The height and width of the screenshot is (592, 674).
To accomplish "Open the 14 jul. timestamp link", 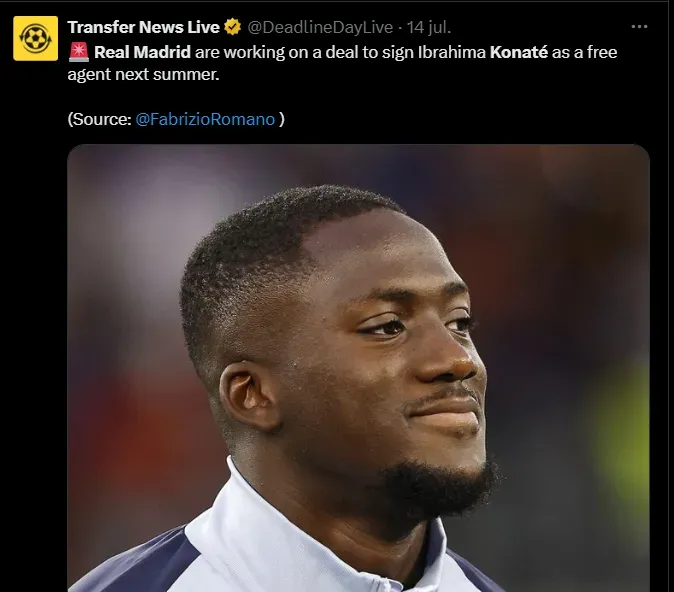I will (x=429, y=27).
